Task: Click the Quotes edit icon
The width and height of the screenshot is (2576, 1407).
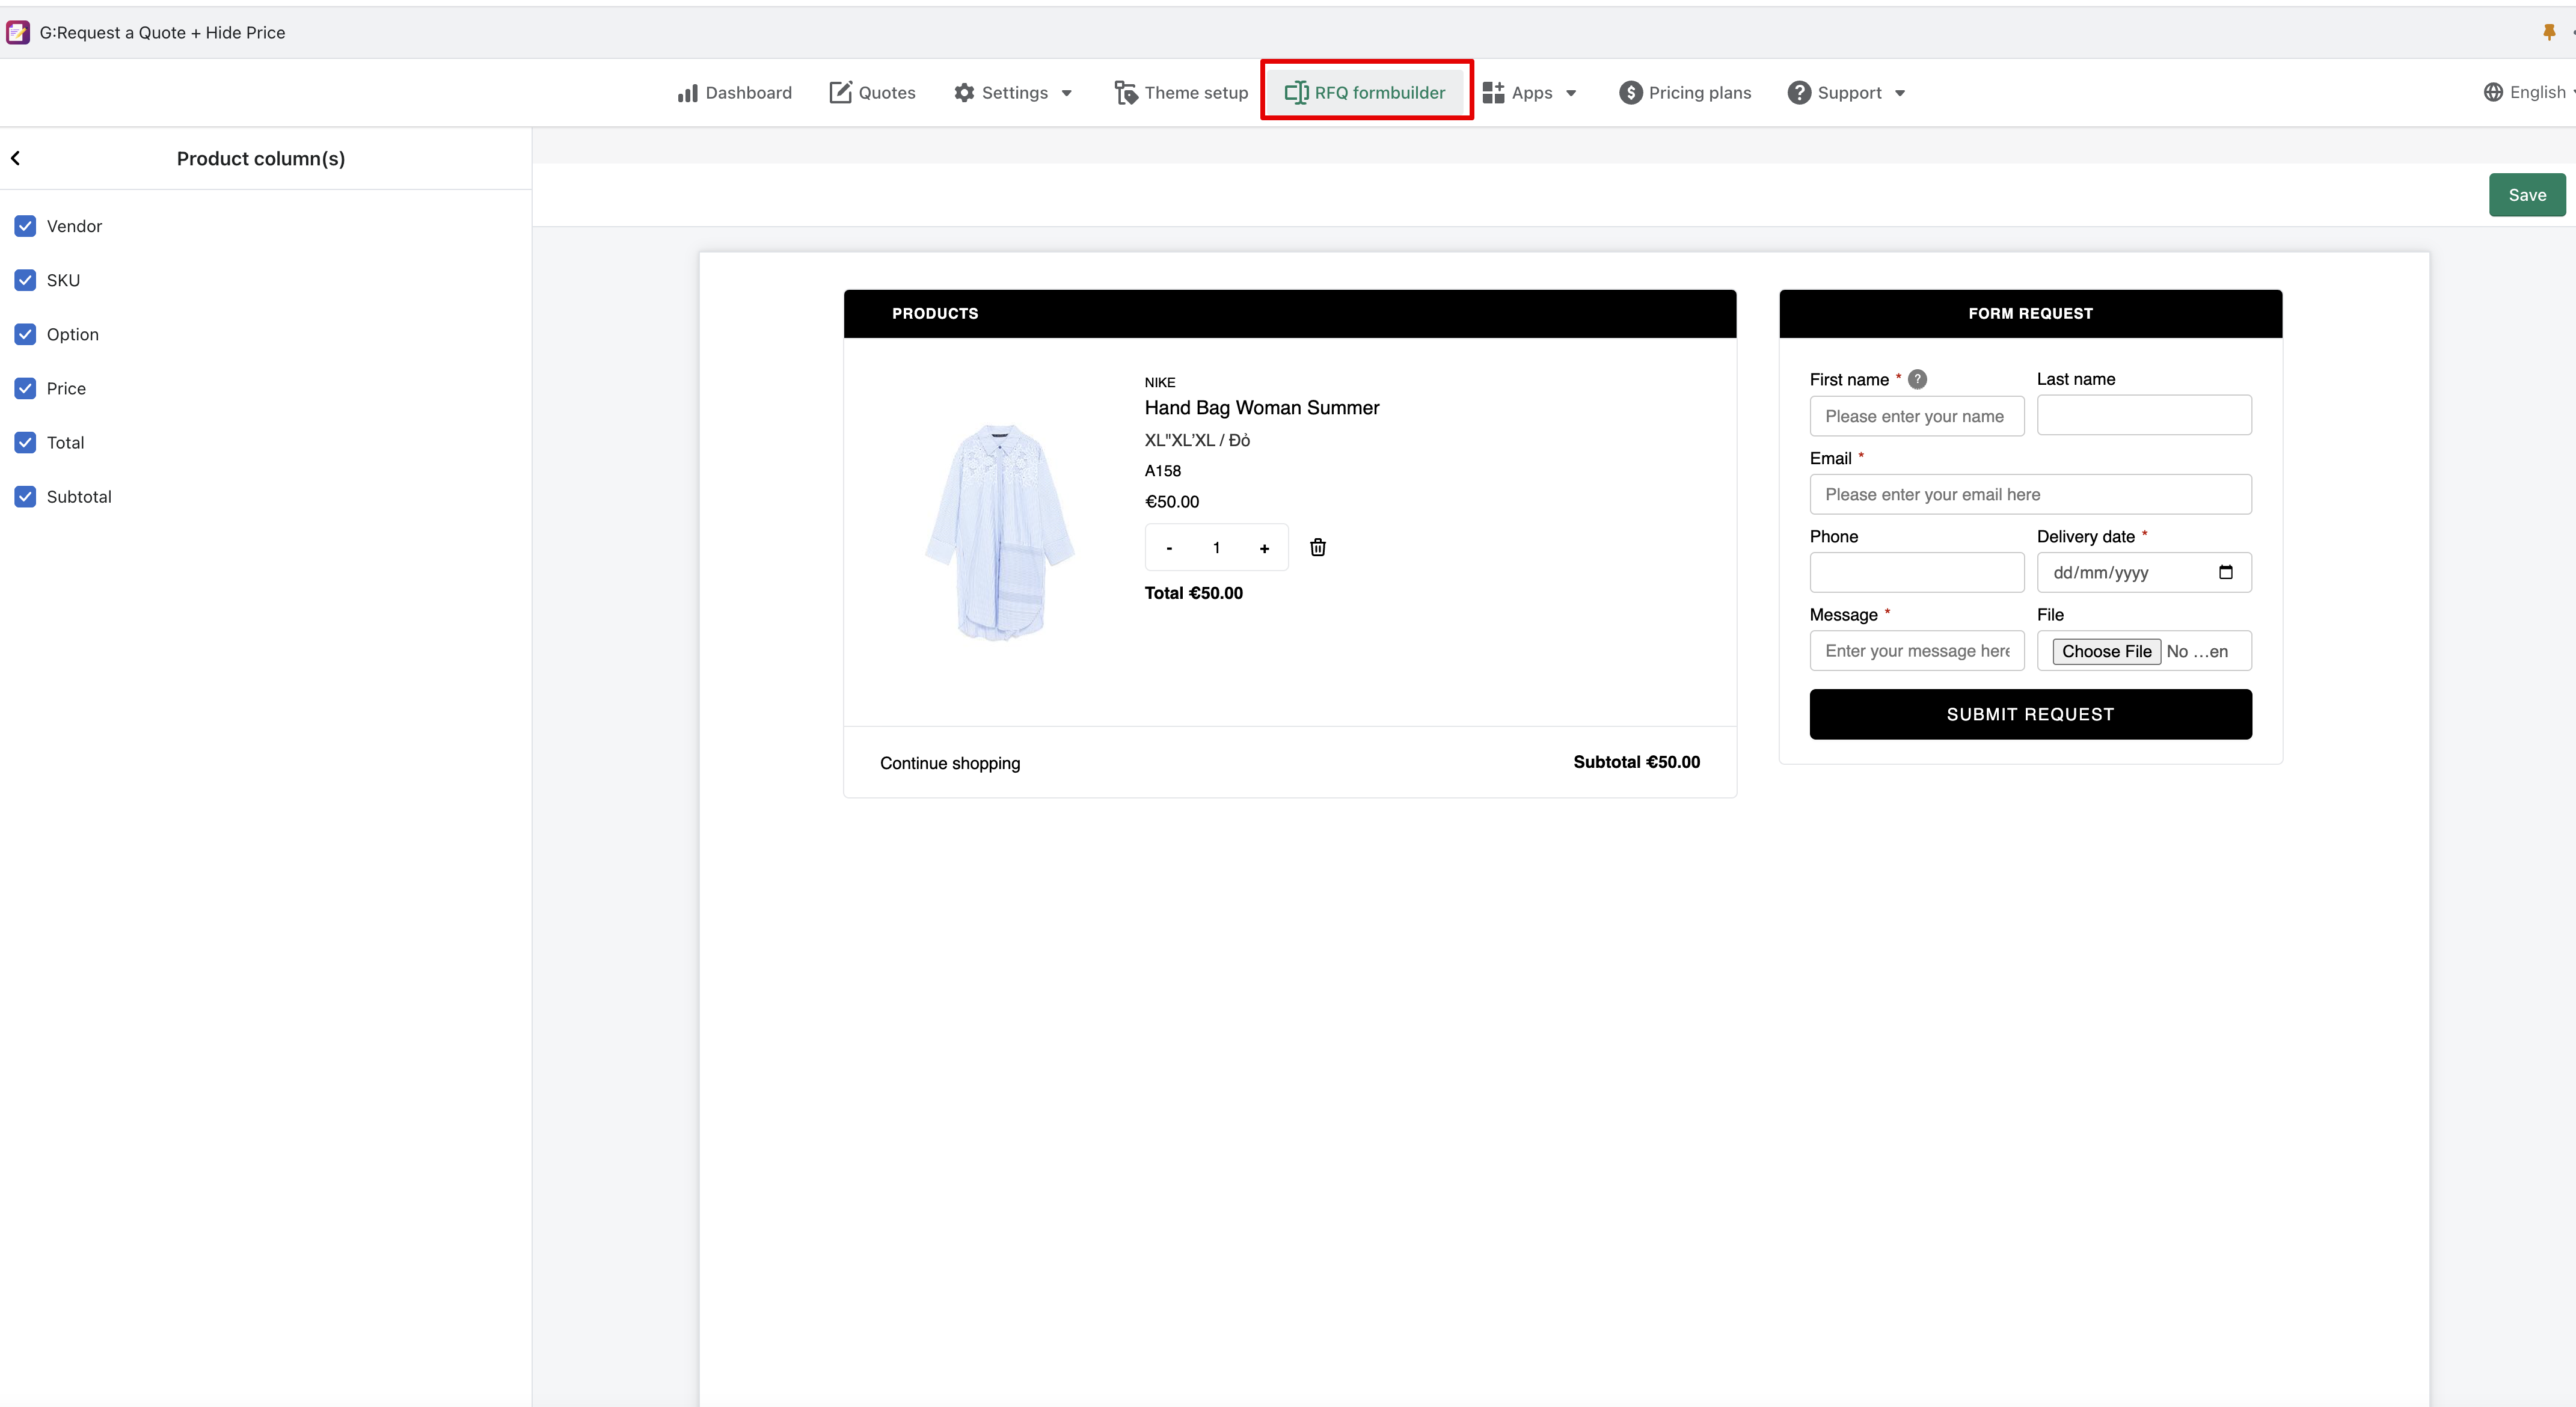Action: point(840,93)
